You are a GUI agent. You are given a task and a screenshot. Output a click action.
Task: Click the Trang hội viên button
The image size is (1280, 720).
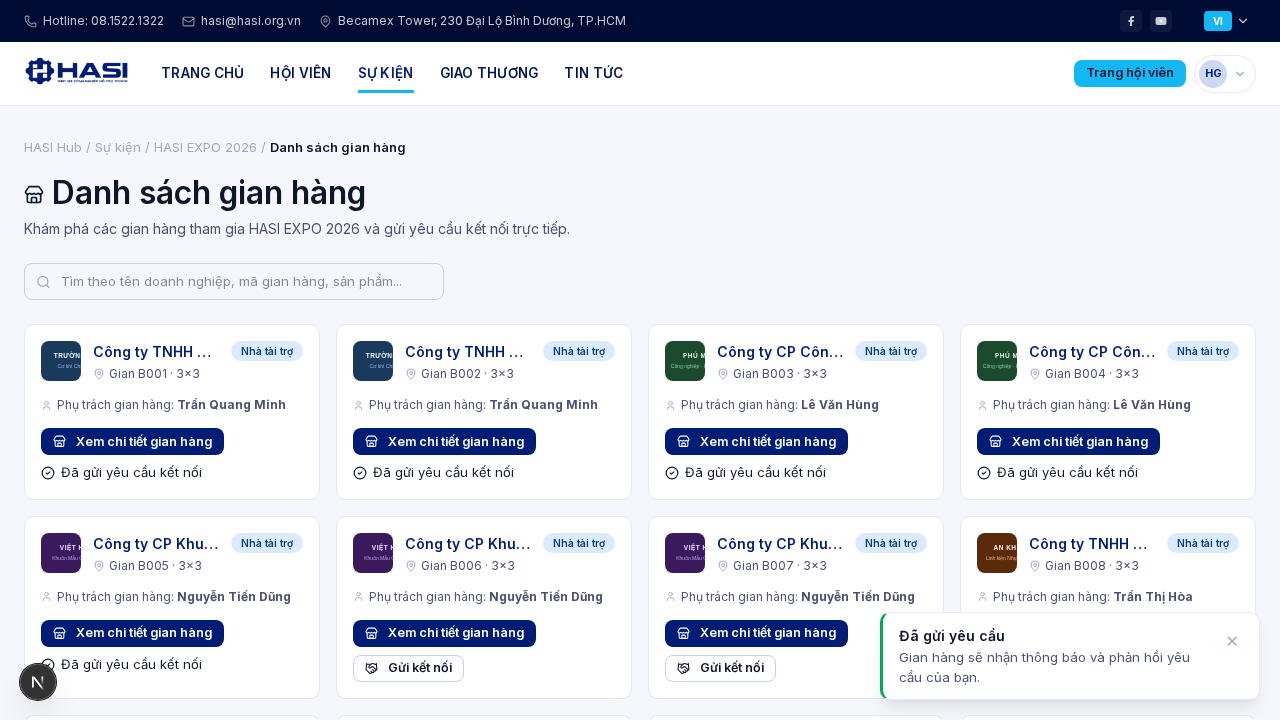1130,73
